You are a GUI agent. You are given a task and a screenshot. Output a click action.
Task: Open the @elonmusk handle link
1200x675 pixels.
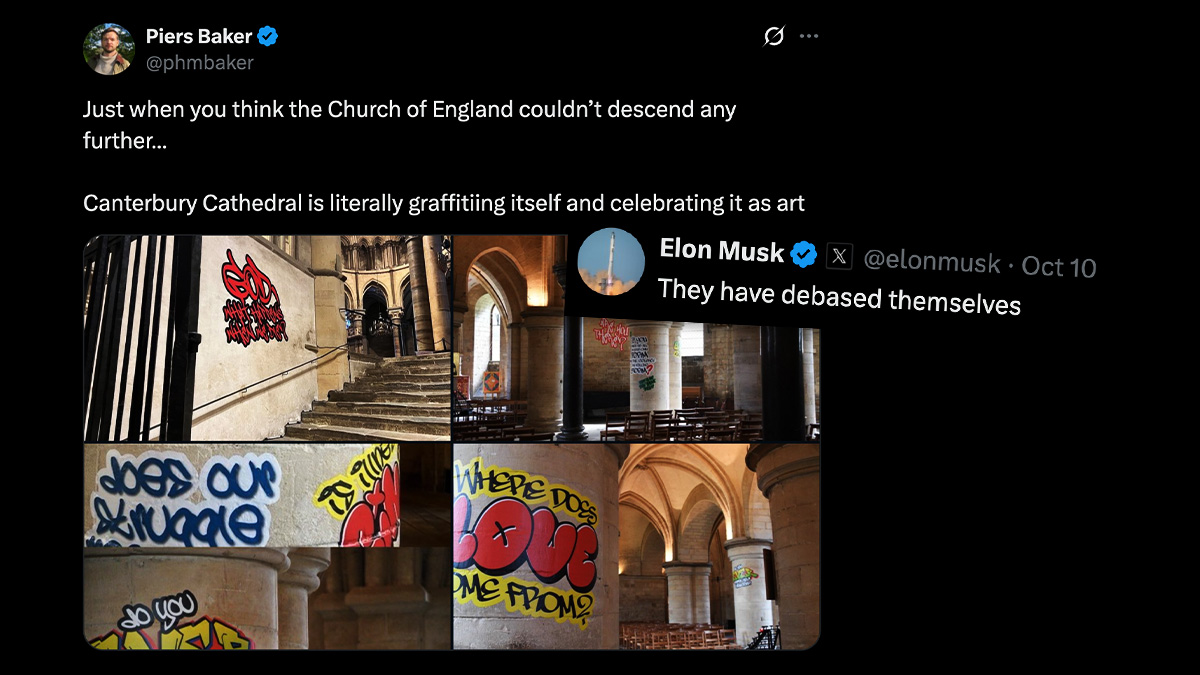[x=931, y=262]
